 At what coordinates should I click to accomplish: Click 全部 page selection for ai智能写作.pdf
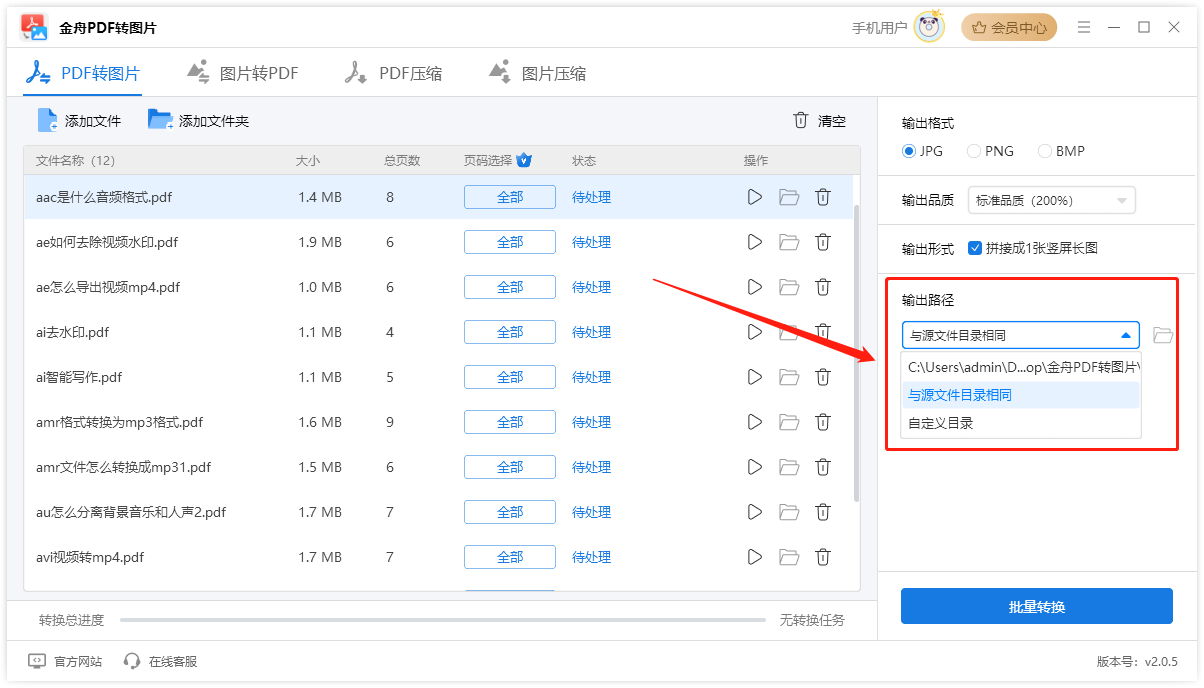(x=509, y=377)
